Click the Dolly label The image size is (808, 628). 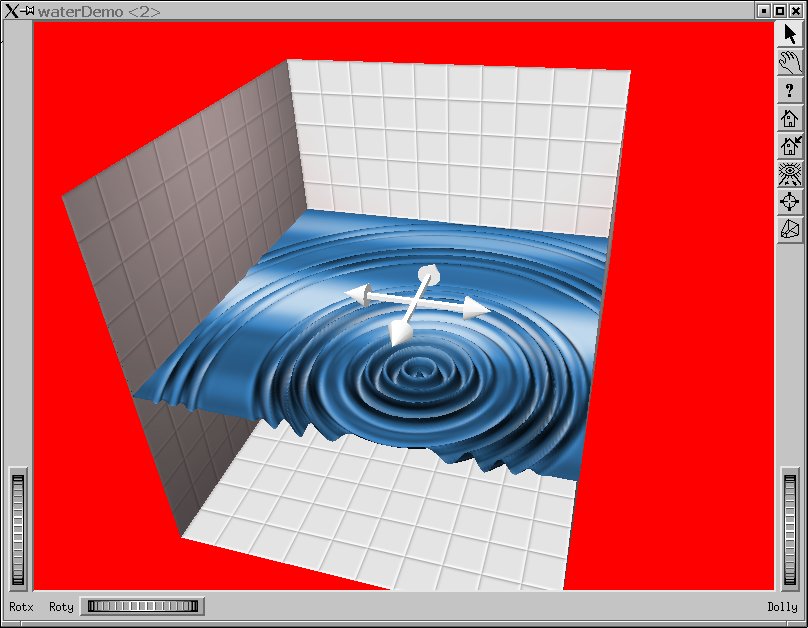click(x=782, y=607)
